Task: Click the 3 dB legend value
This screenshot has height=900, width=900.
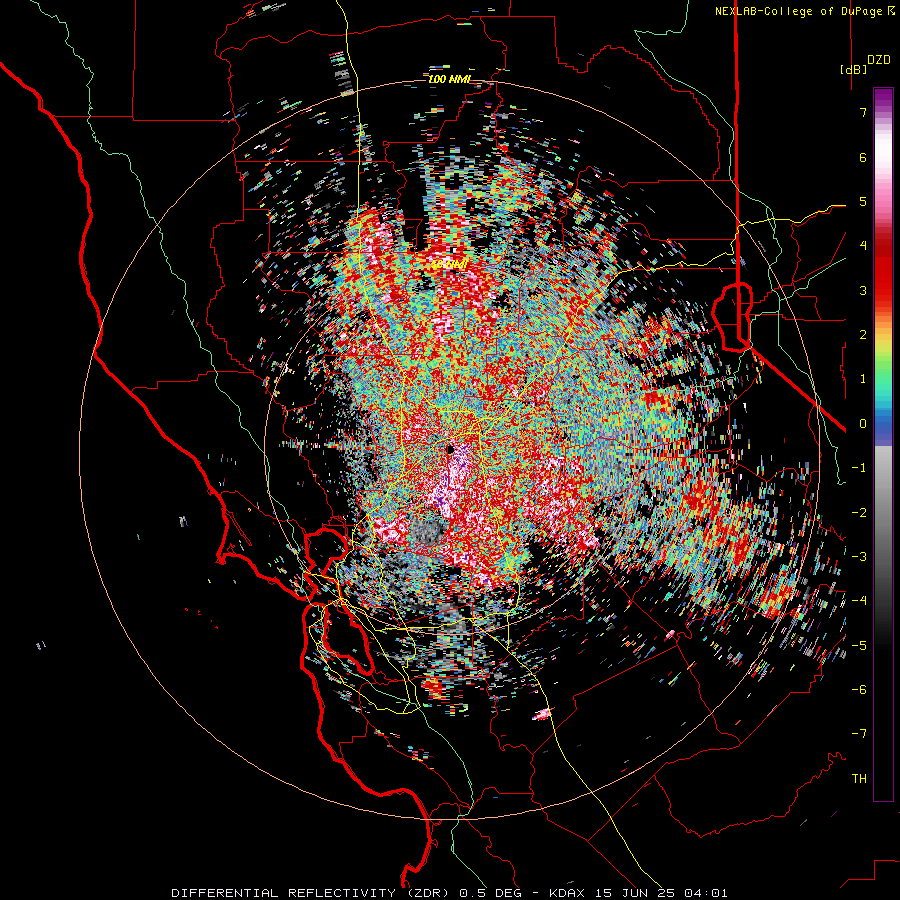Action: 863,290
